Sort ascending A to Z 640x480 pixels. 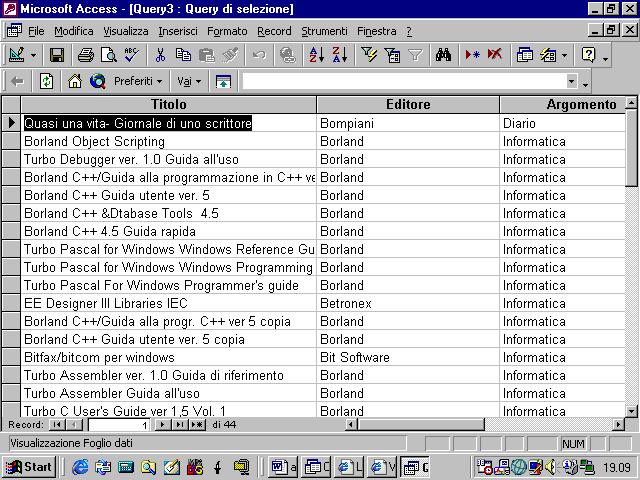pos(316,55)
